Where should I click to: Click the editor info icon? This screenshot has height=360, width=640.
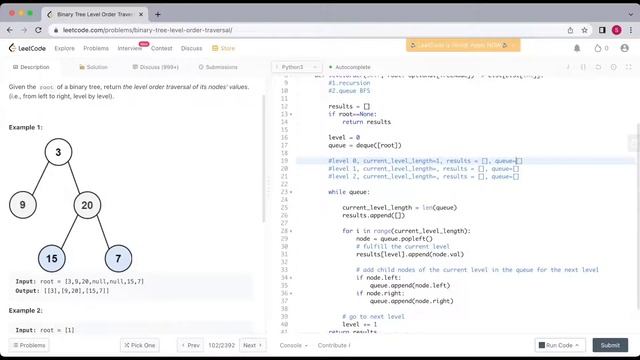(x=568, y=67)
